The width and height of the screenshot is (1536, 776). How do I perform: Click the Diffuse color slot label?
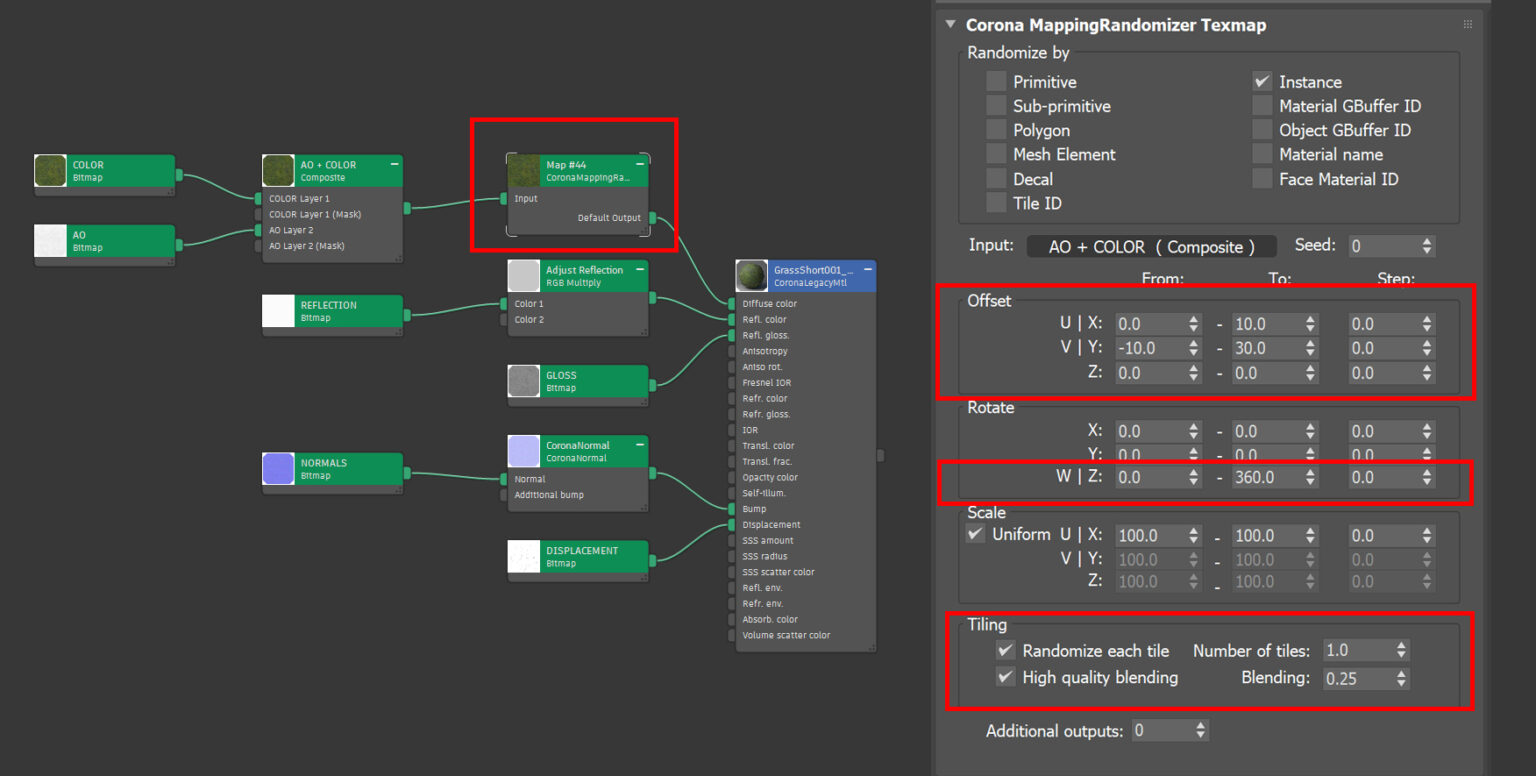coord(768,303)
